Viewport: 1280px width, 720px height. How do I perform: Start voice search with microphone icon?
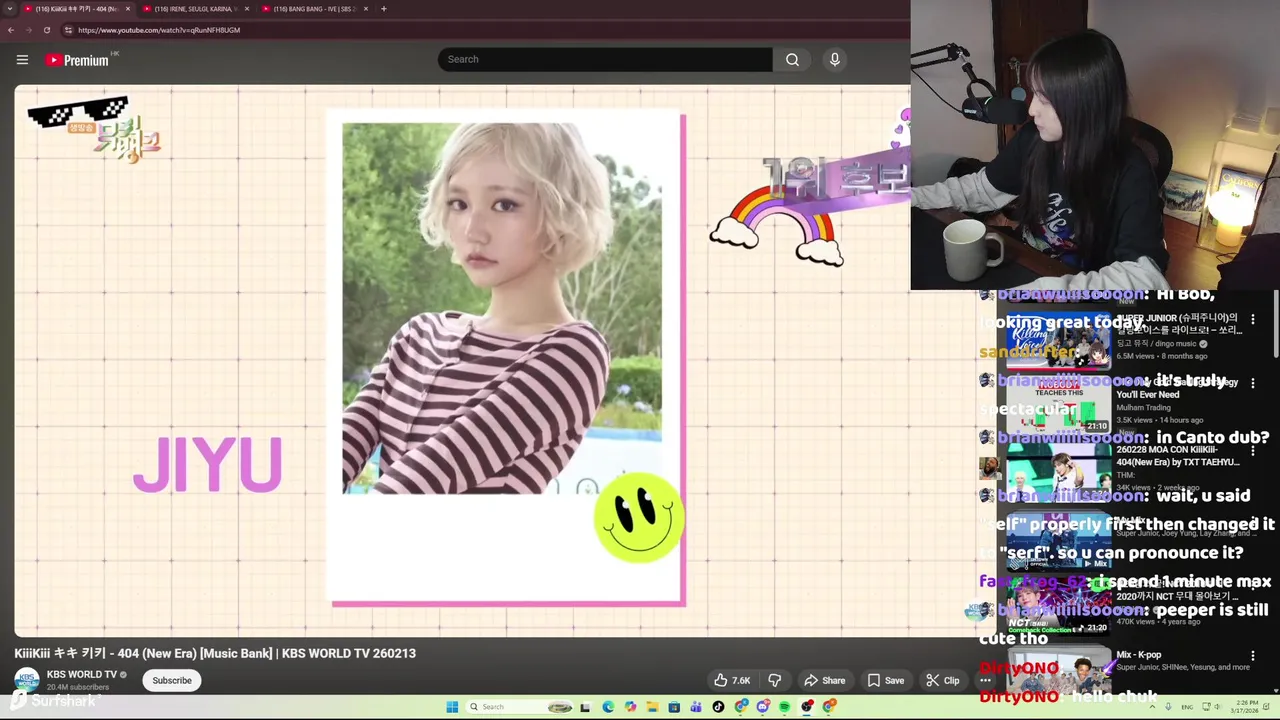tap(834, 59)
